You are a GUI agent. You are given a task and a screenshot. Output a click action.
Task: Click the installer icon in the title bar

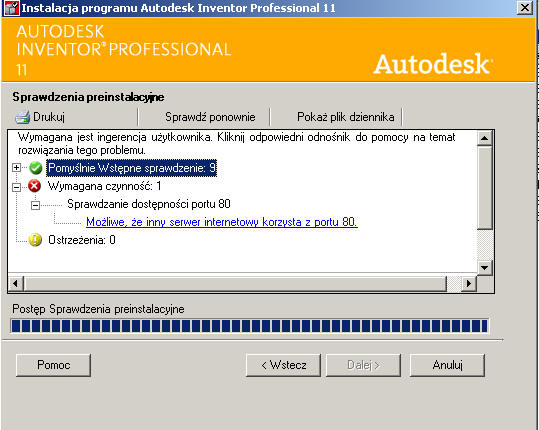click(x=12, y=8)
